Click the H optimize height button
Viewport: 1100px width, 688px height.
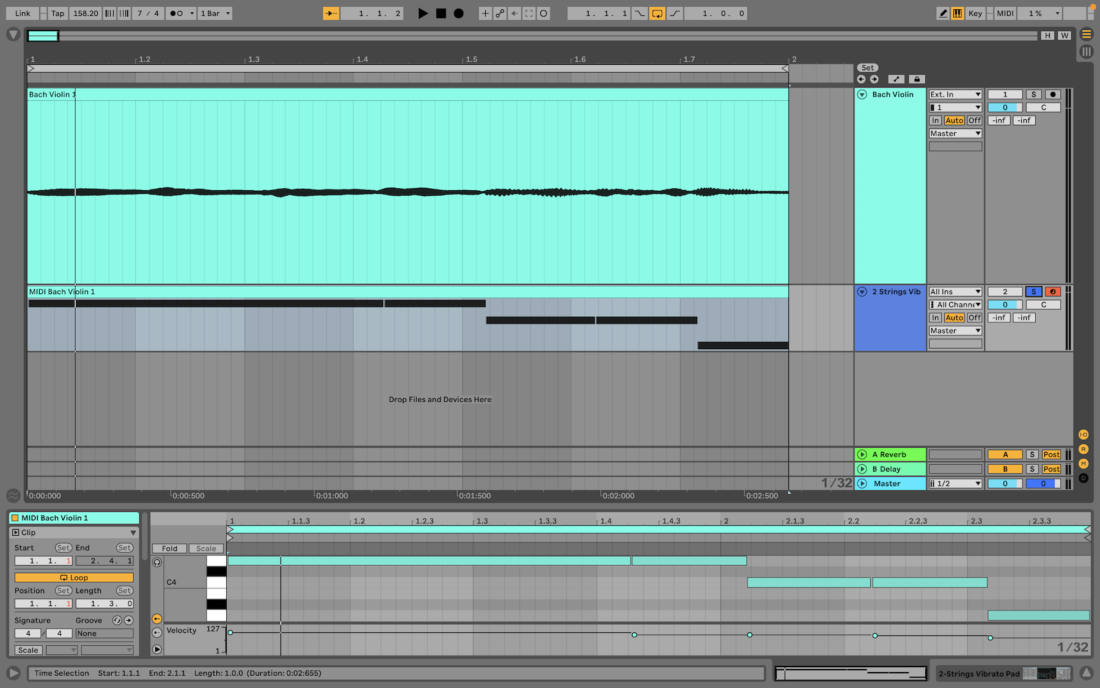tap(1047, 35)
